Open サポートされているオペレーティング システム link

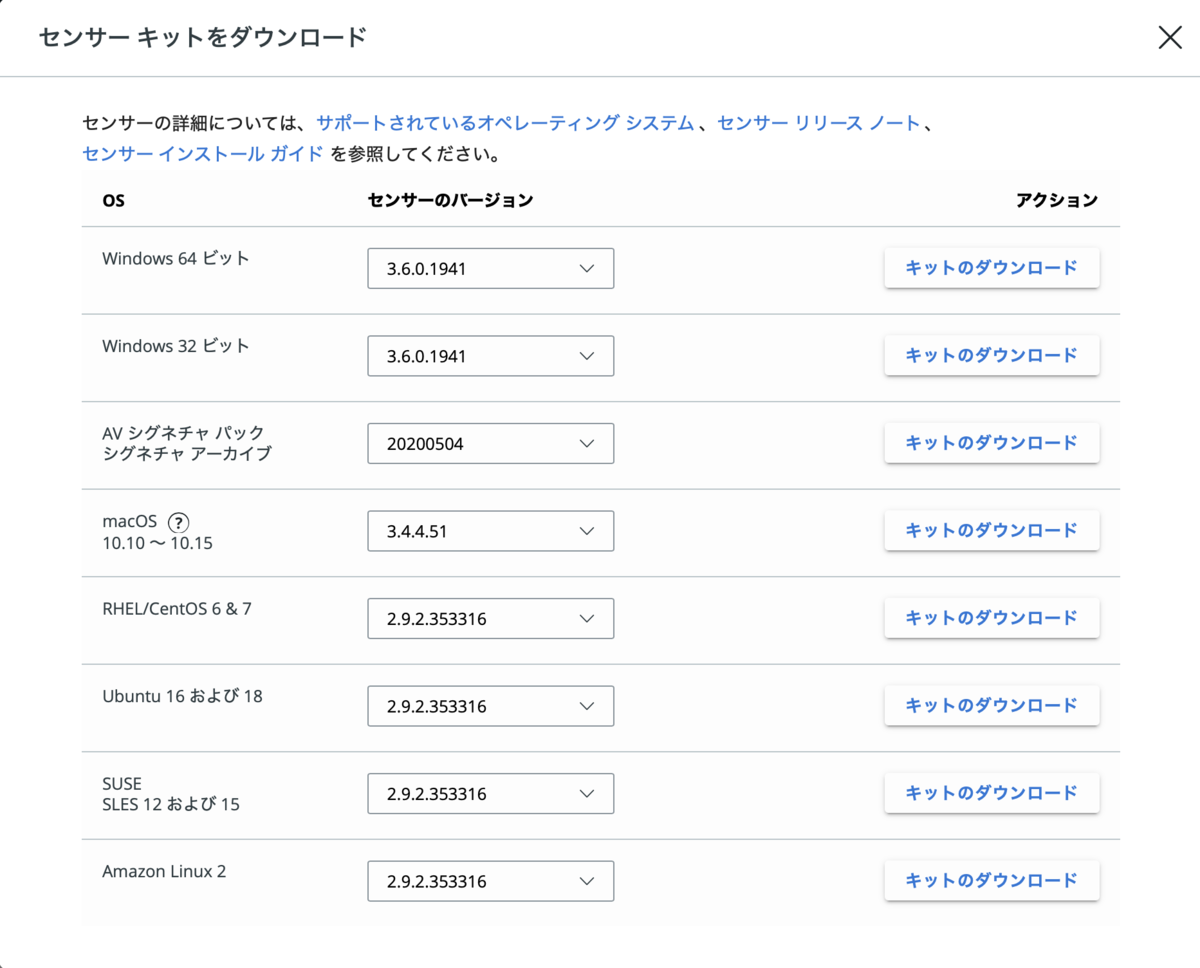505,123
